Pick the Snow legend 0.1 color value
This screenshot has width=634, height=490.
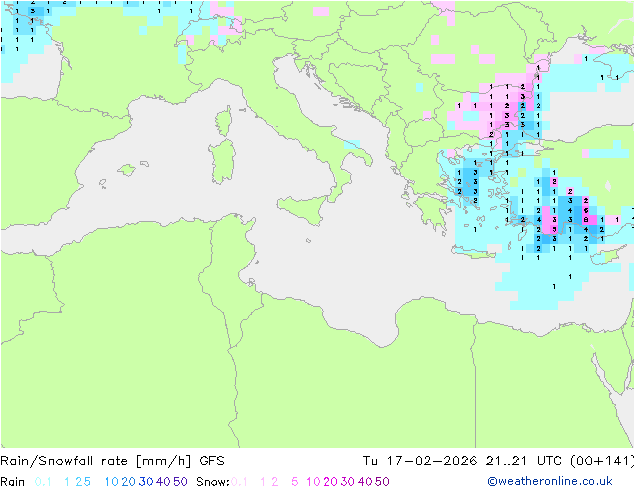[x=239, y=482]
